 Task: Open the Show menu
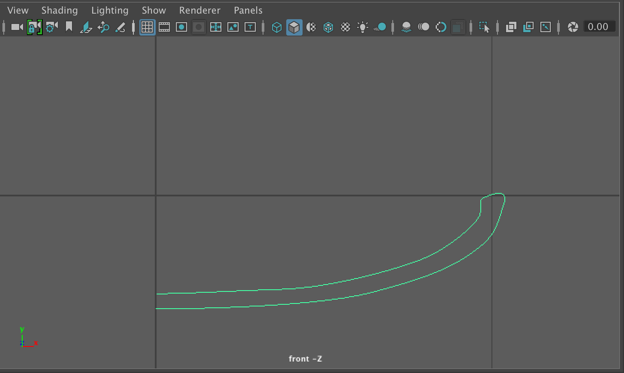154,10
